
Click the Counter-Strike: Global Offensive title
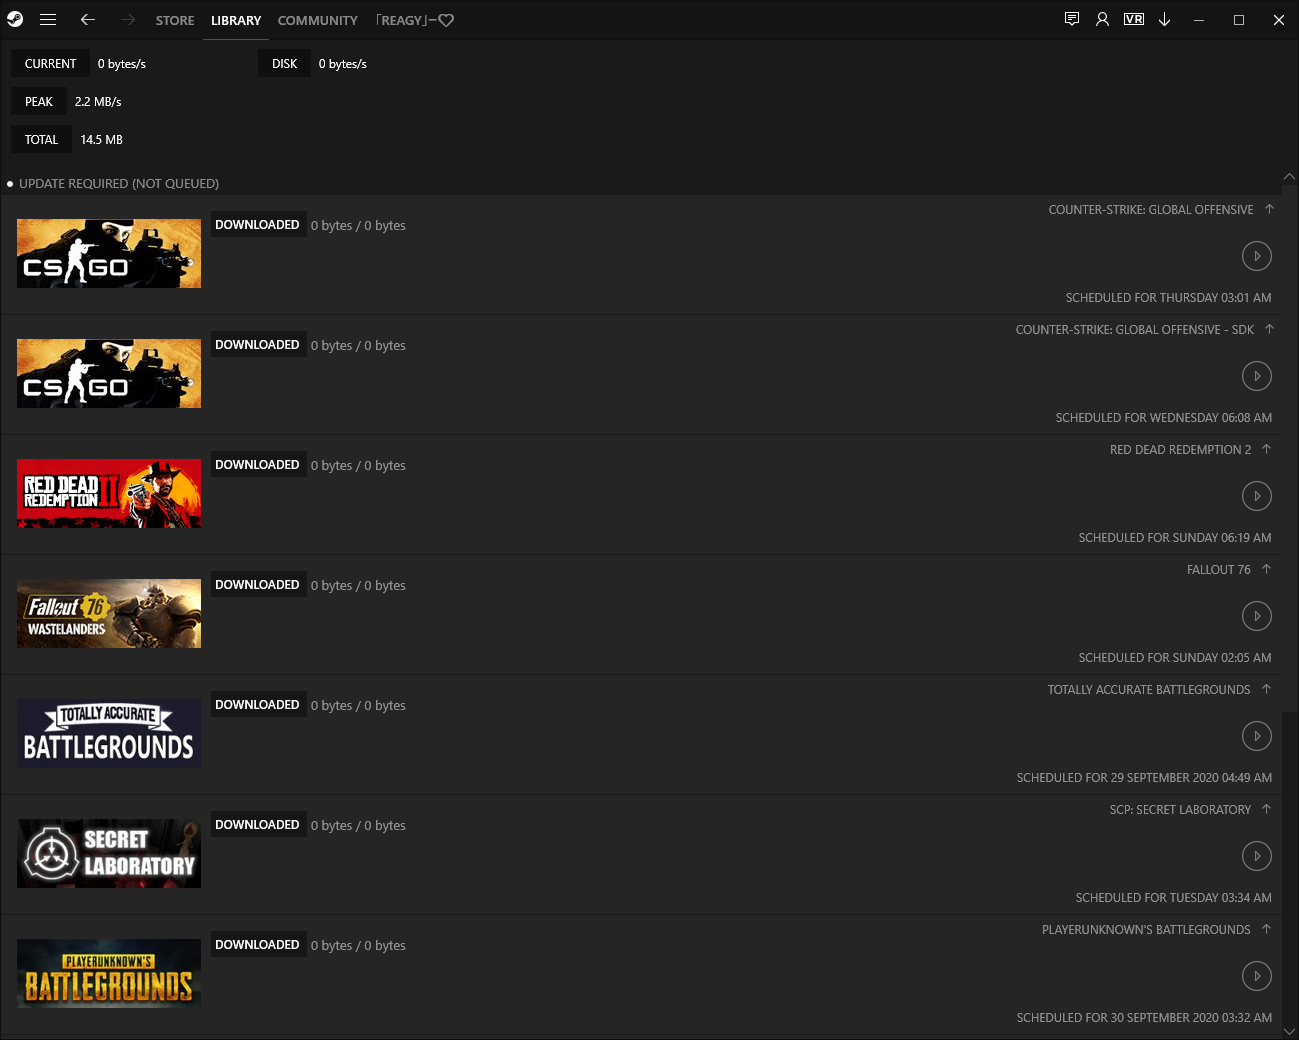pyautogui.click(x=1150, y=210)
